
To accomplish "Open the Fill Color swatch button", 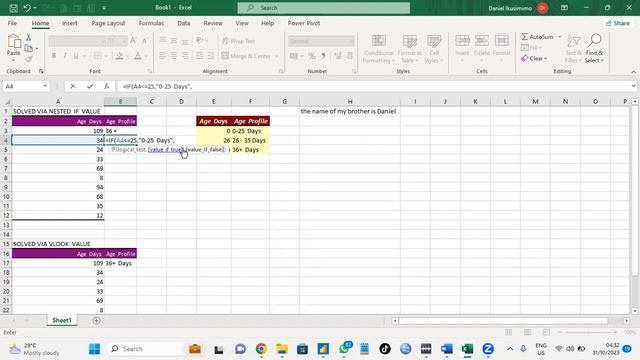I will point(119,56).
